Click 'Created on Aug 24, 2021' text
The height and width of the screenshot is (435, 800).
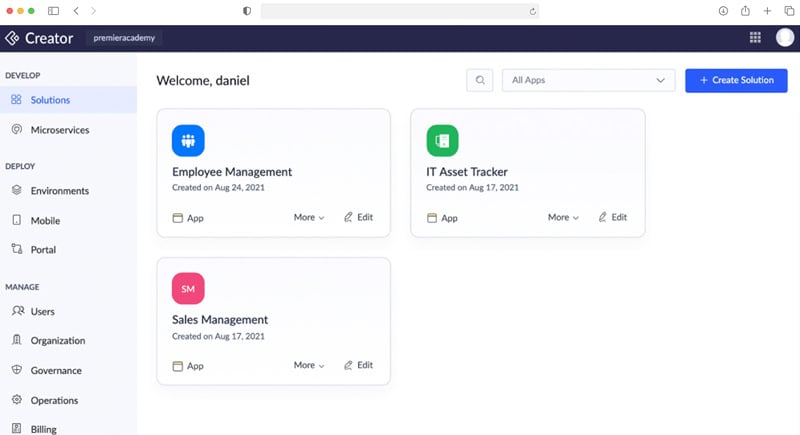218,187
